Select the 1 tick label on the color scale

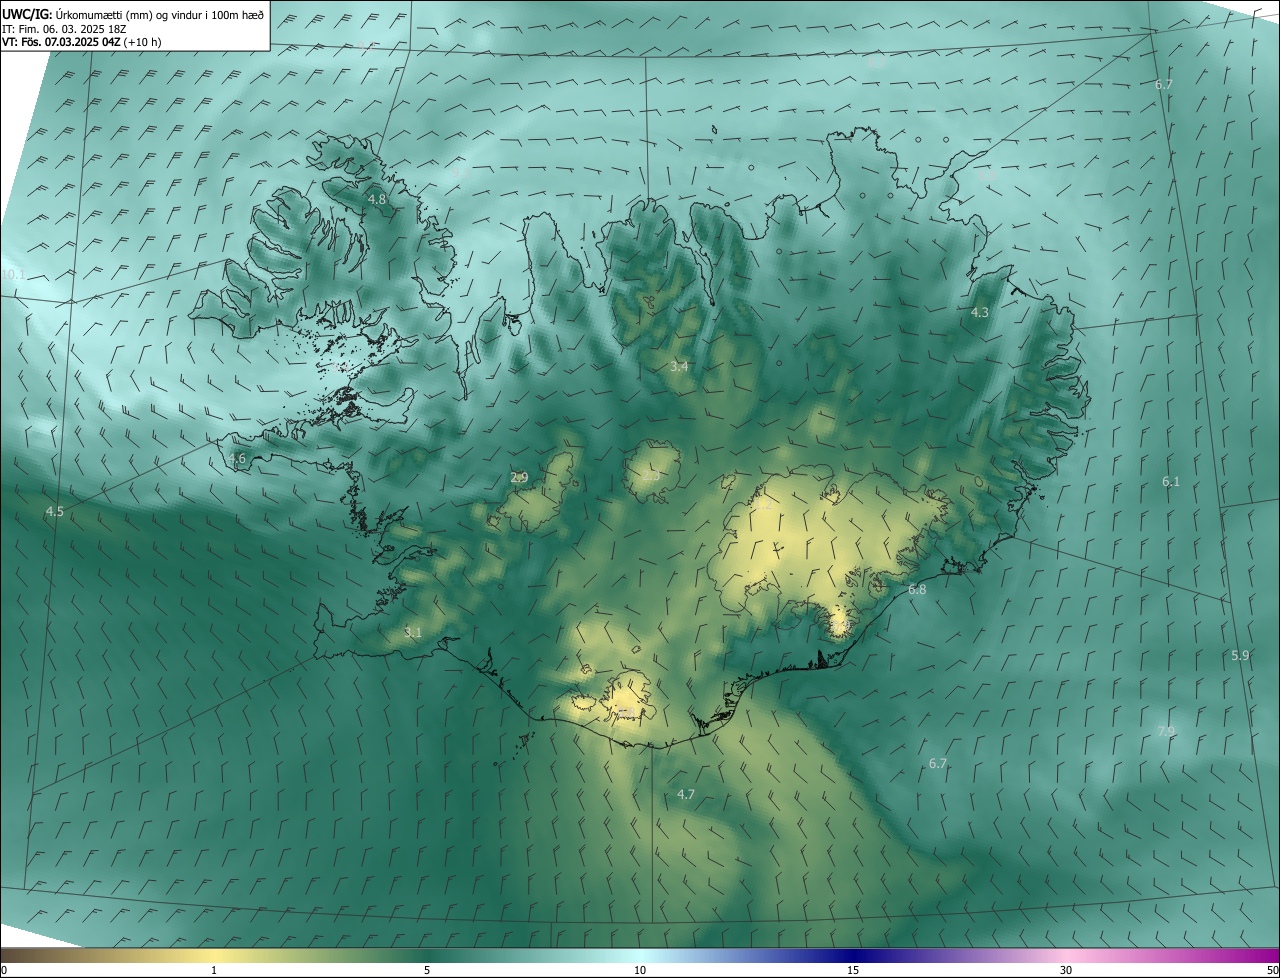pyautogui.click(x=214, y=970)
